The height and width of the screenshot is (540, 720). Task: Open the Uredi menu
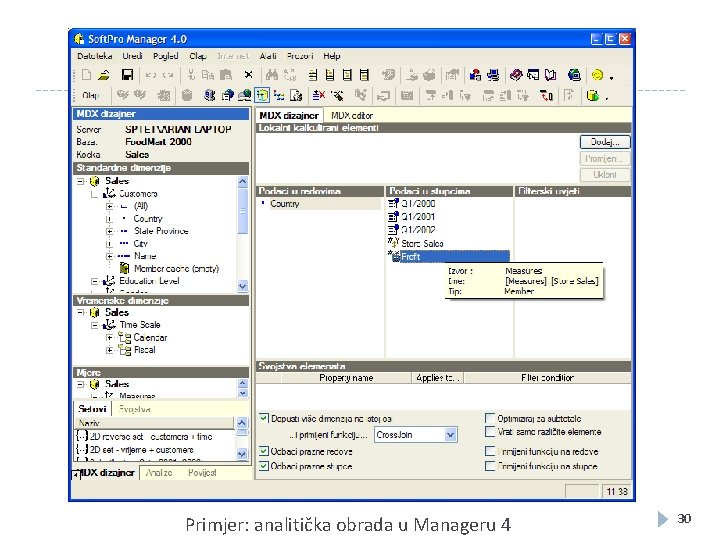click(x=132, y=56)
